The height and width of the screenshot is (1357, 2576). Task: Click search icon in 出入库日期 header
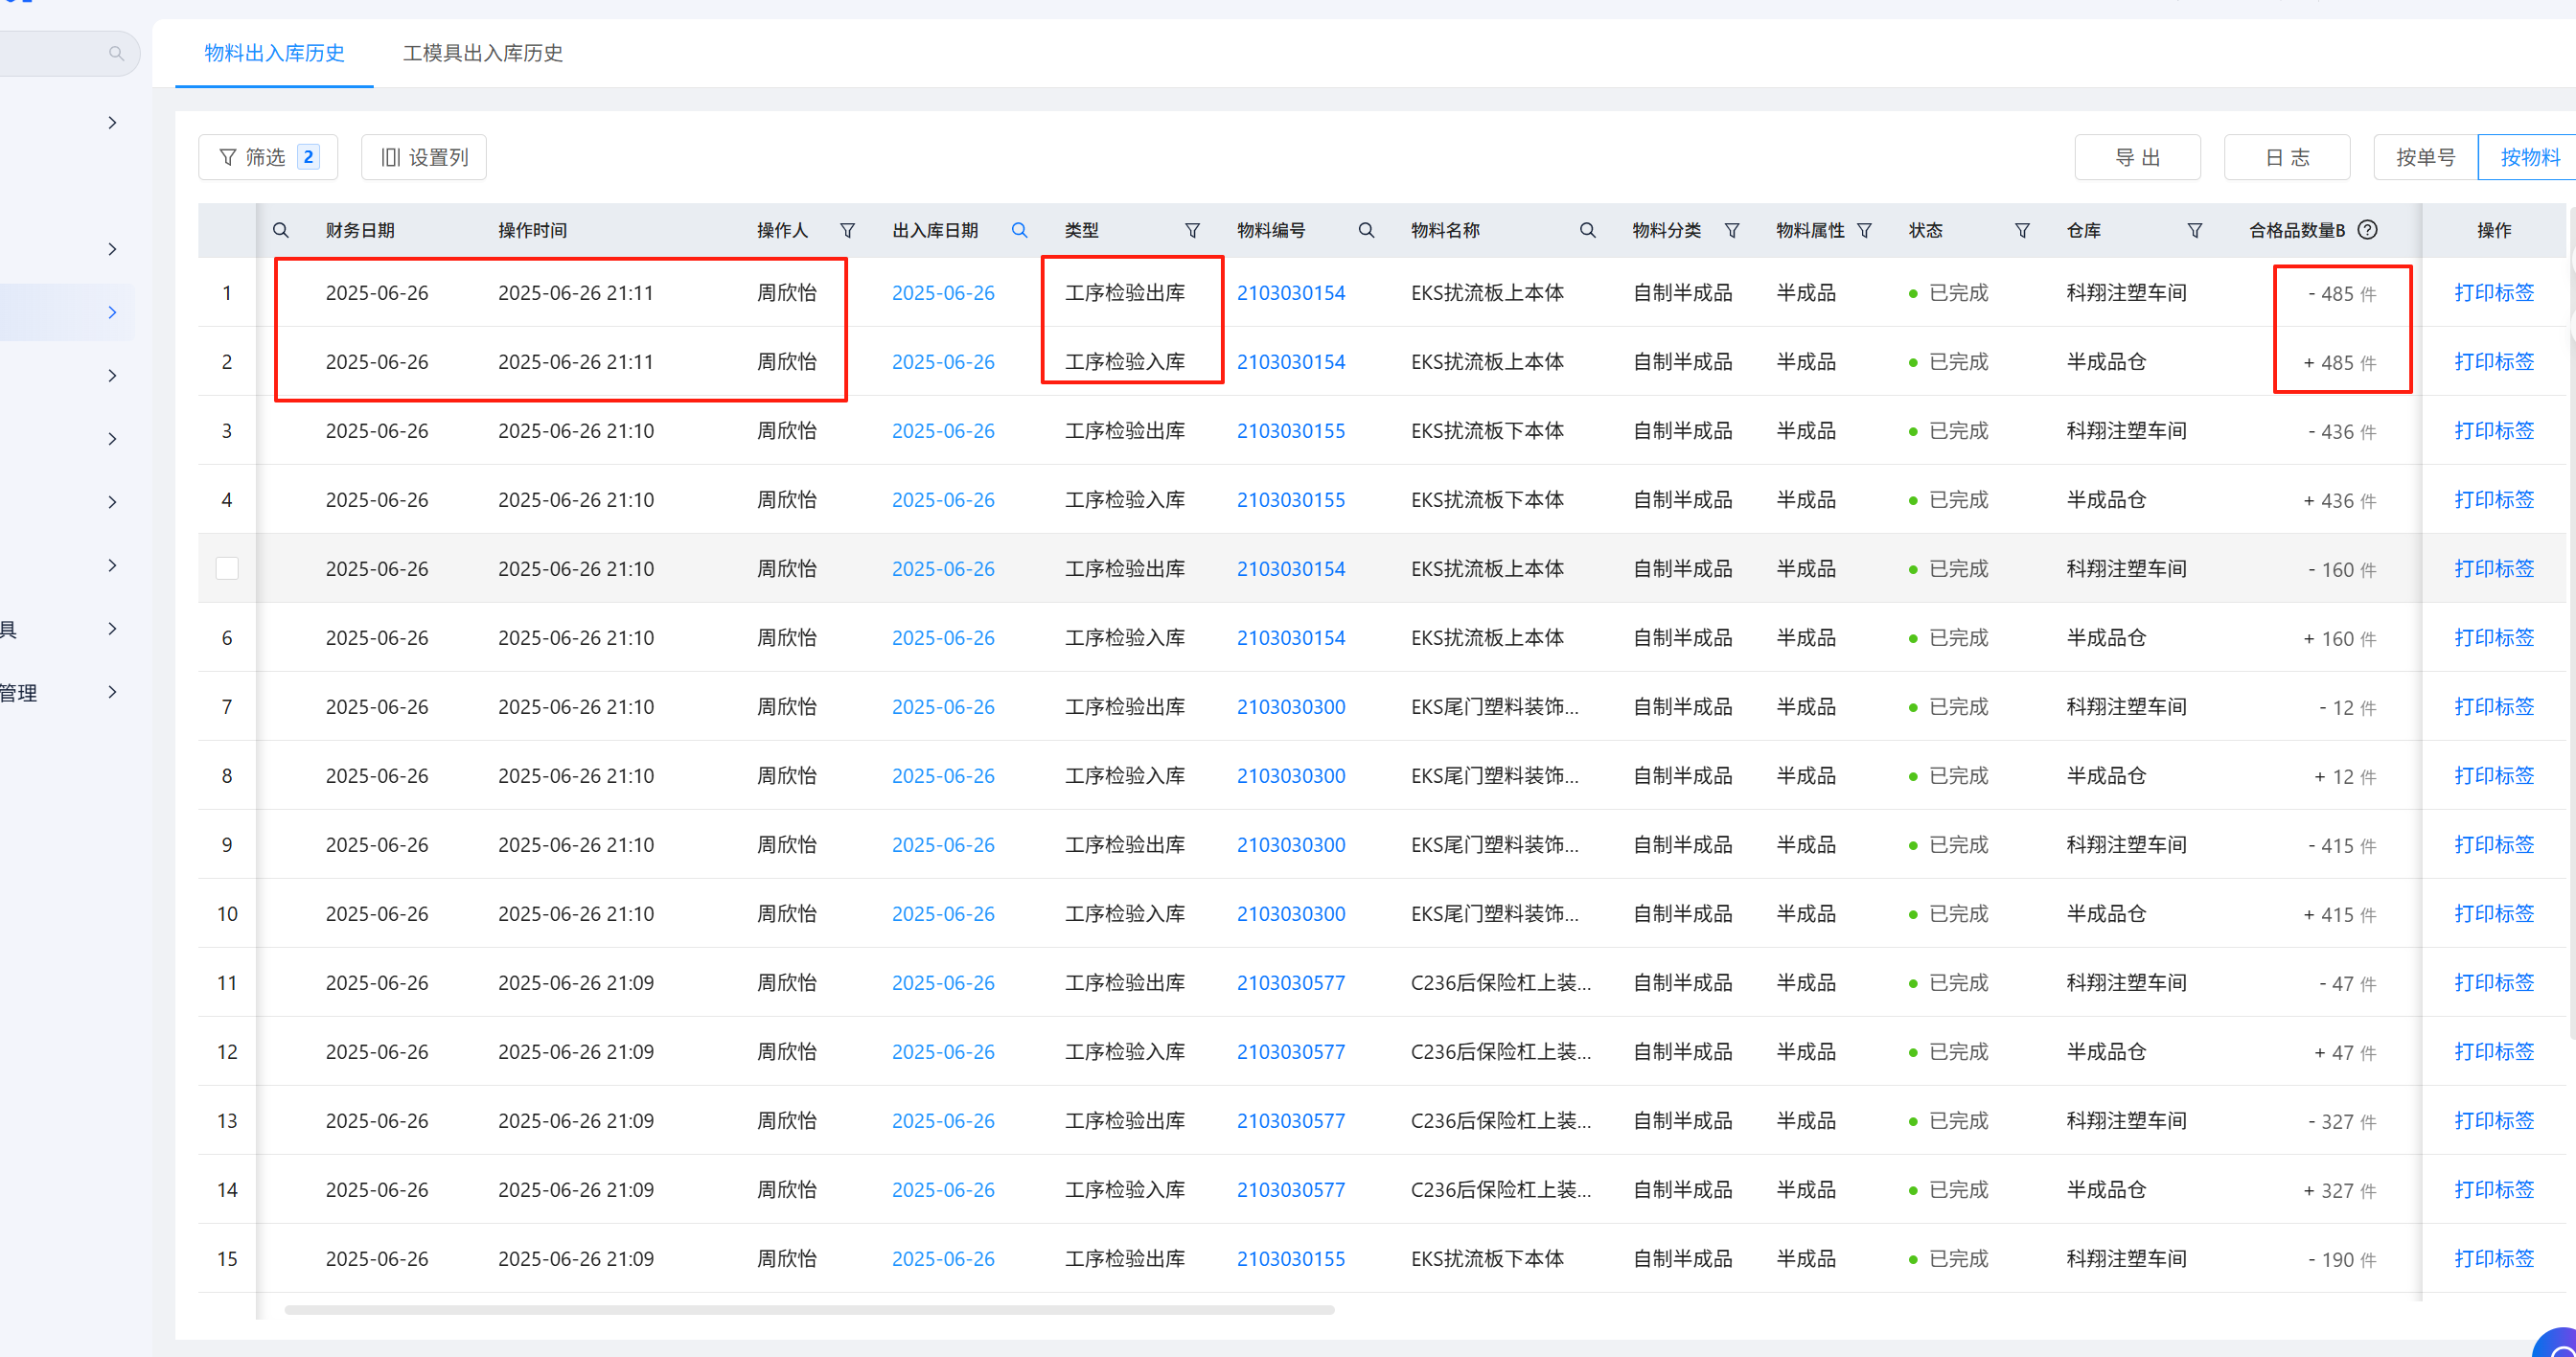[1019, 231]
